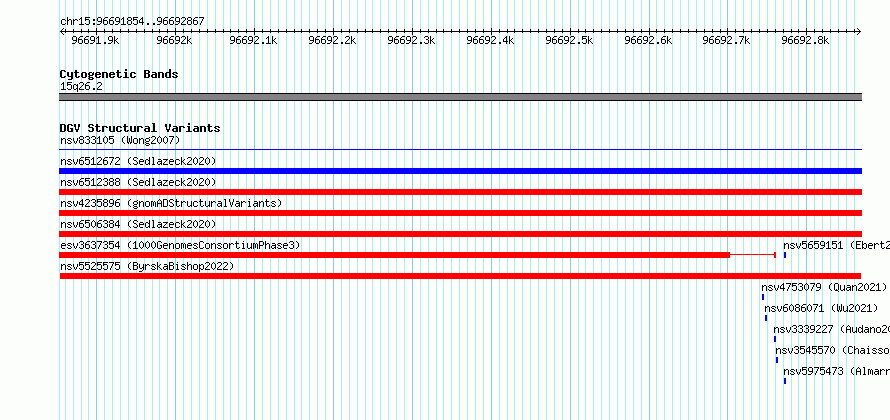Click the 96692.5k ruler position

pos(569,40)
